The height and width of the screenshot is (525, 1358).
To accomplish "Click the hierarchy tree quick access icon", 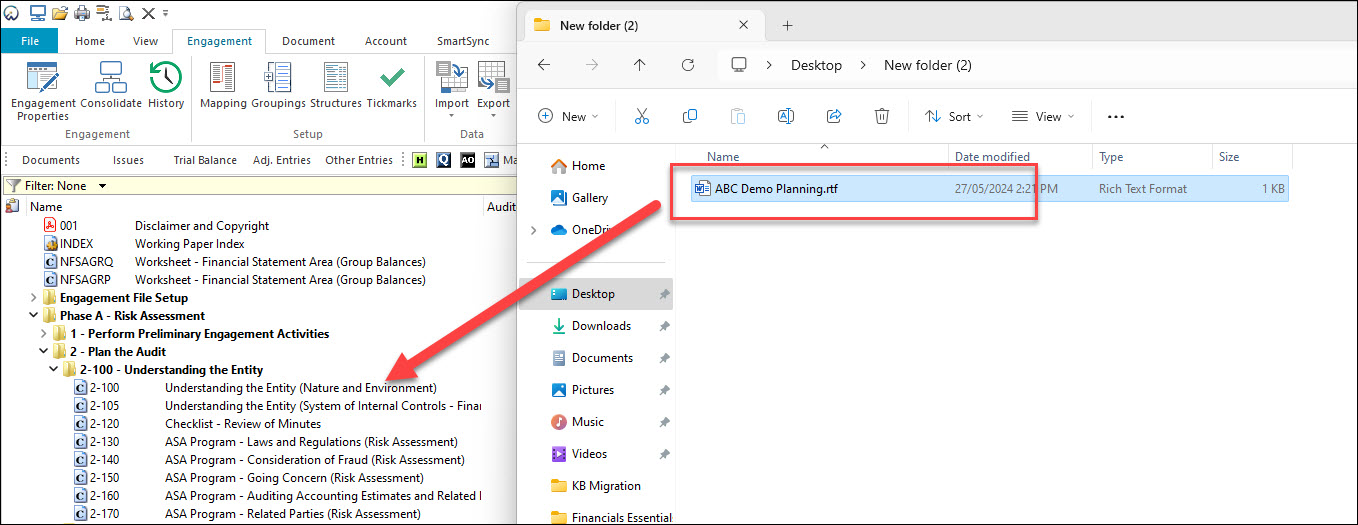I will tap(104, 13).
